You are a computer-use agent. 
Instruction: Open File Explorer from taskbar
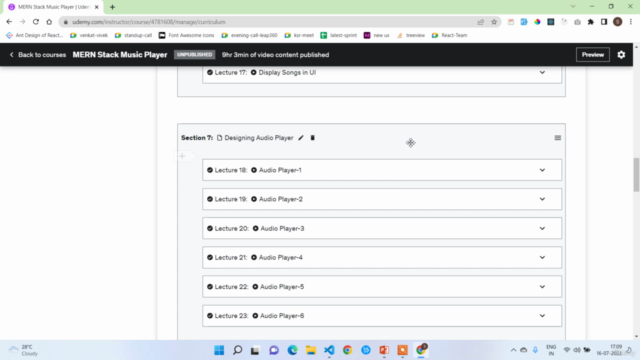tap(311, 350)
